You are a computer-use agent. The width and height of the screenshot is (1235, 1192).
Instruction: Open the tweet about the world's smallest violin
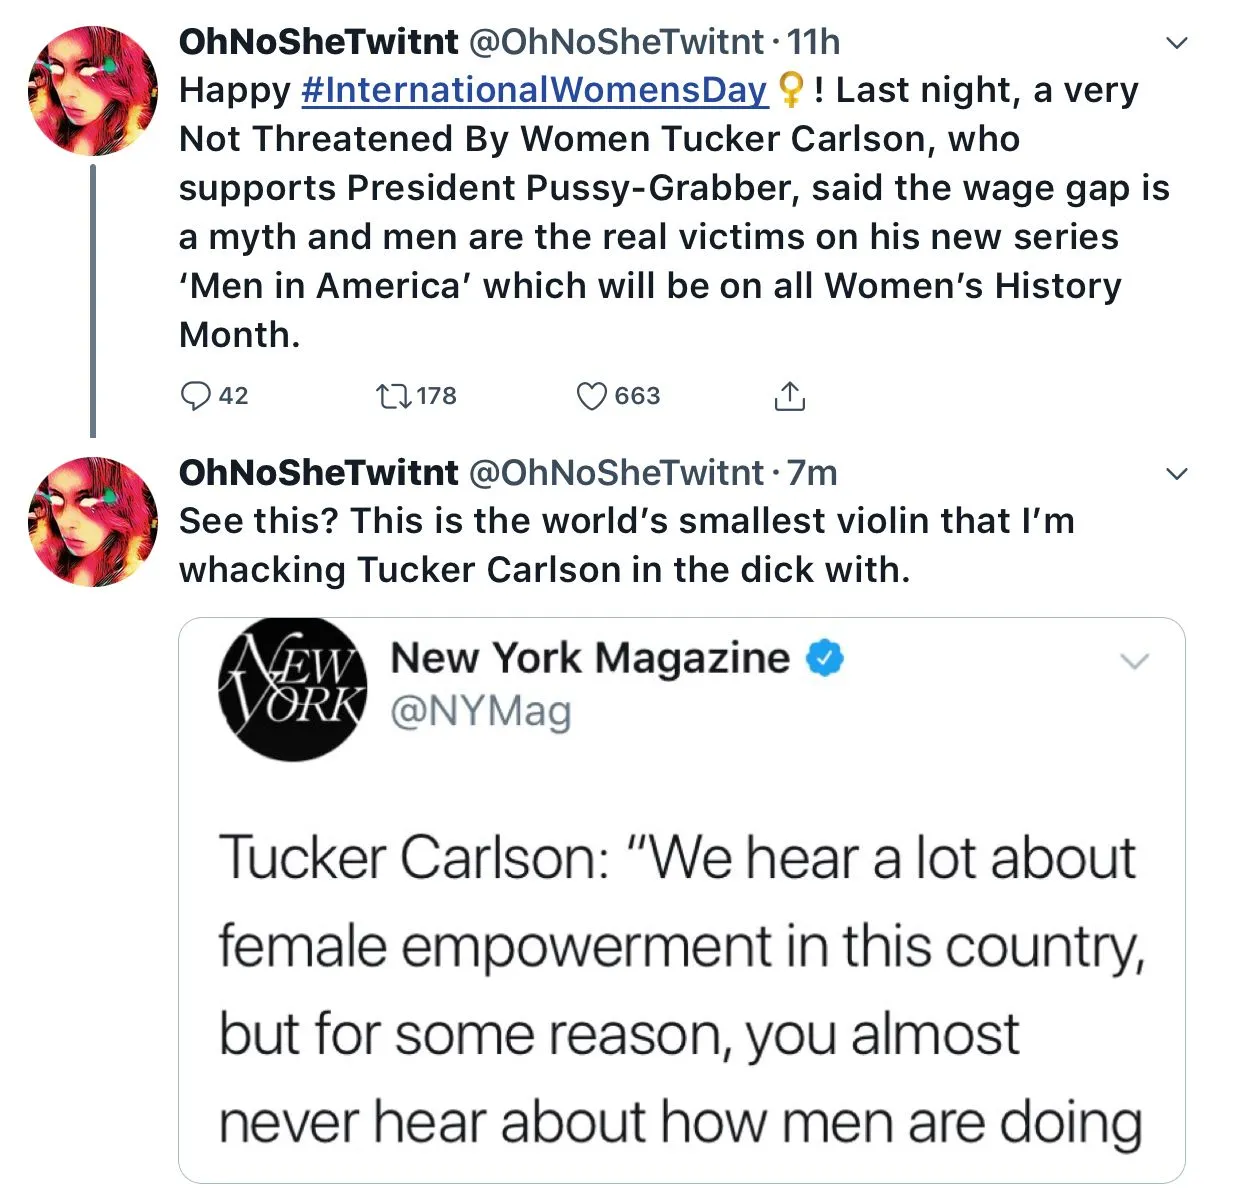pos(626,545)
